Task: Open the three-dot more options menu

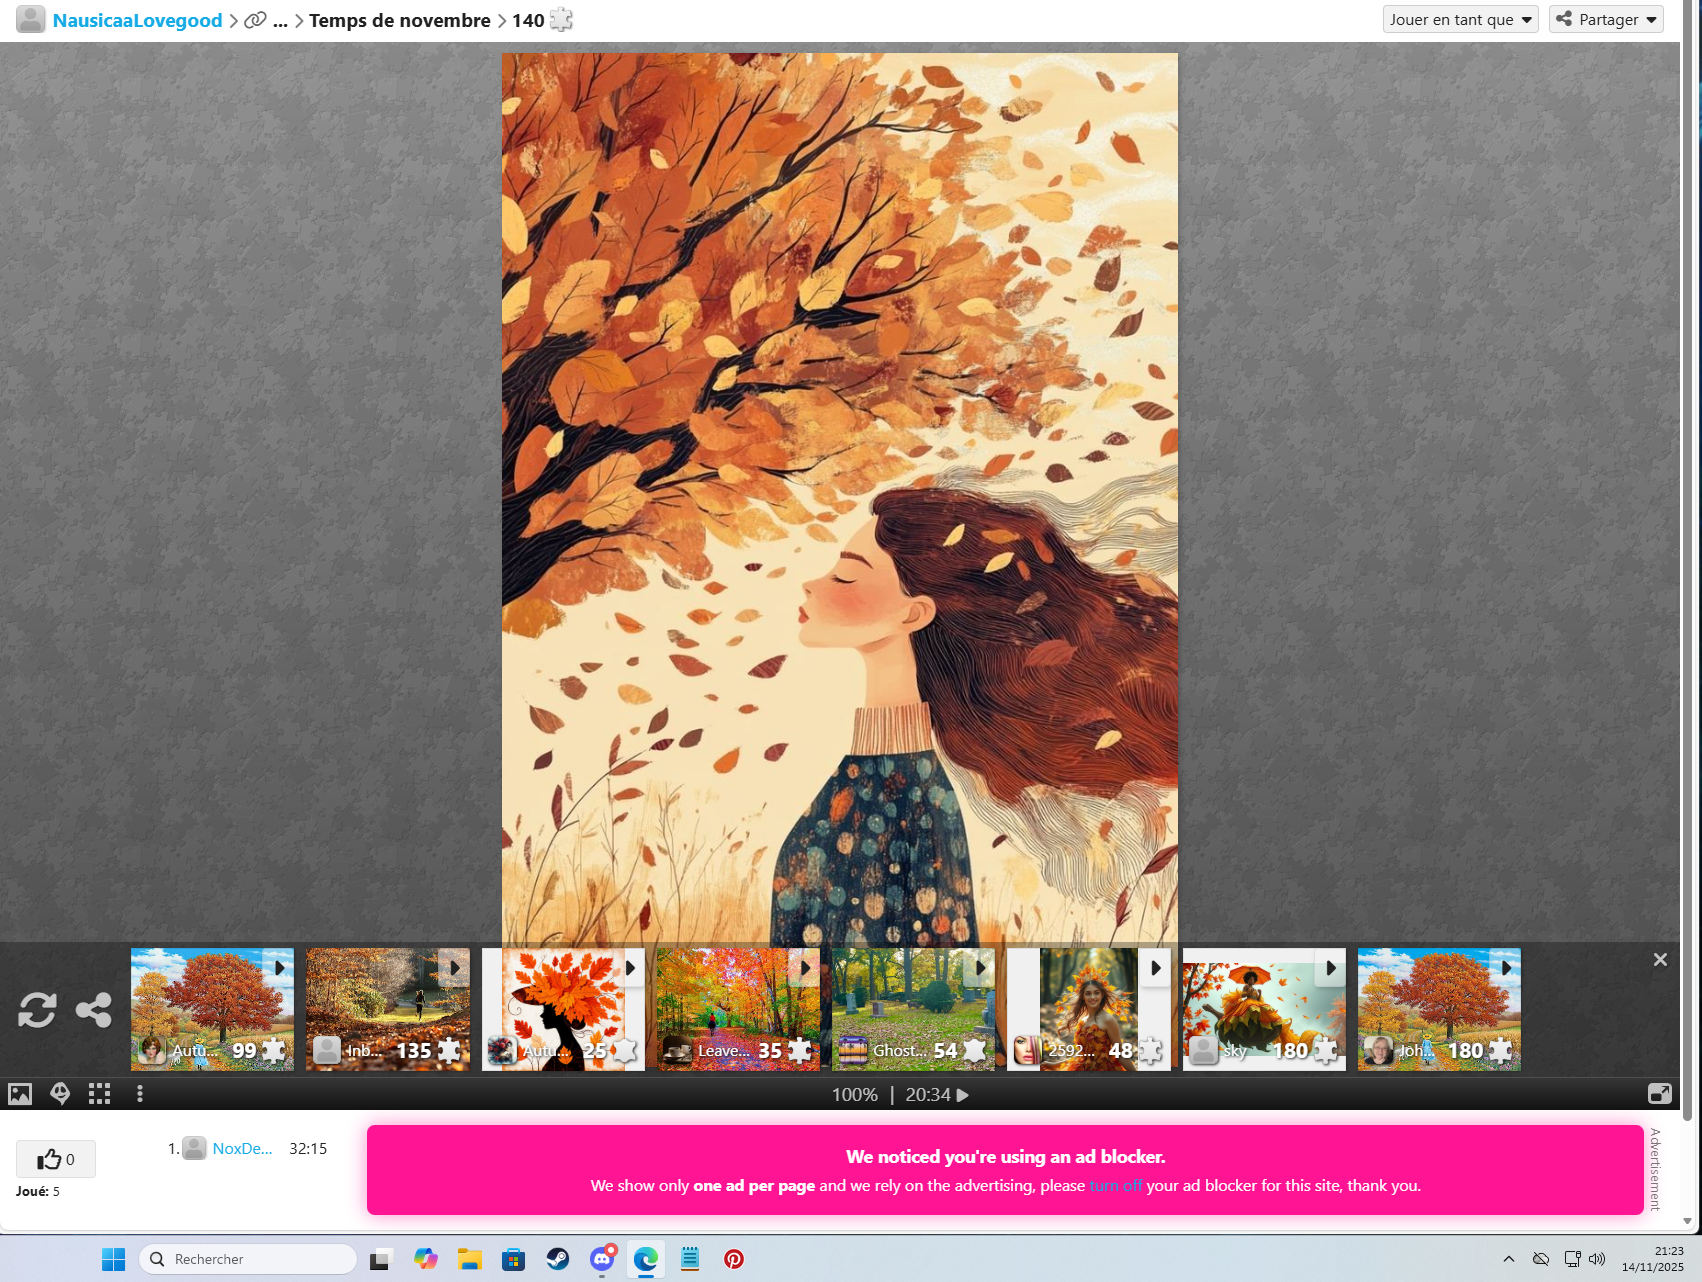Action: [140, 1094]
